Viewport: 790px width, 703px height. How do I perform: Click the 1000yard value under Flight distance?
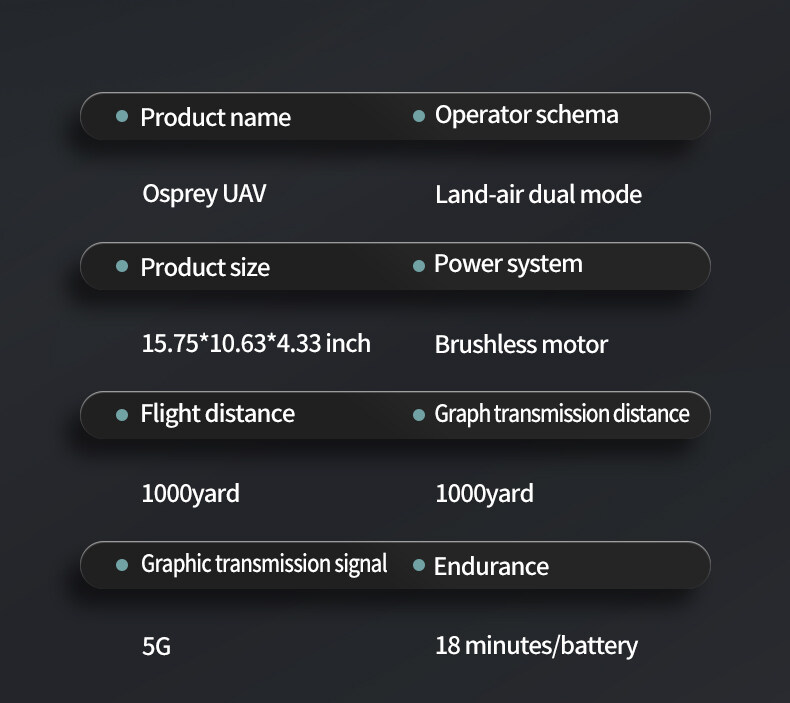coord(190,493)
